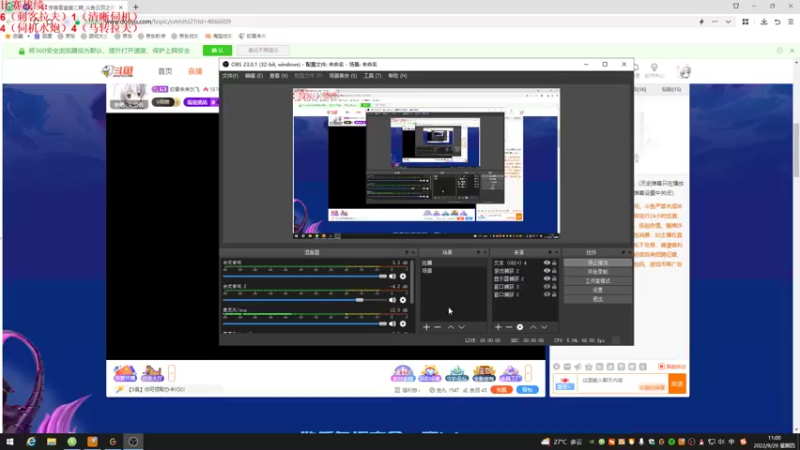Image resolution: width=800 pixels, height=450 pixels.
Task: Move the selected scene down
Action: (x=462, y=327)
